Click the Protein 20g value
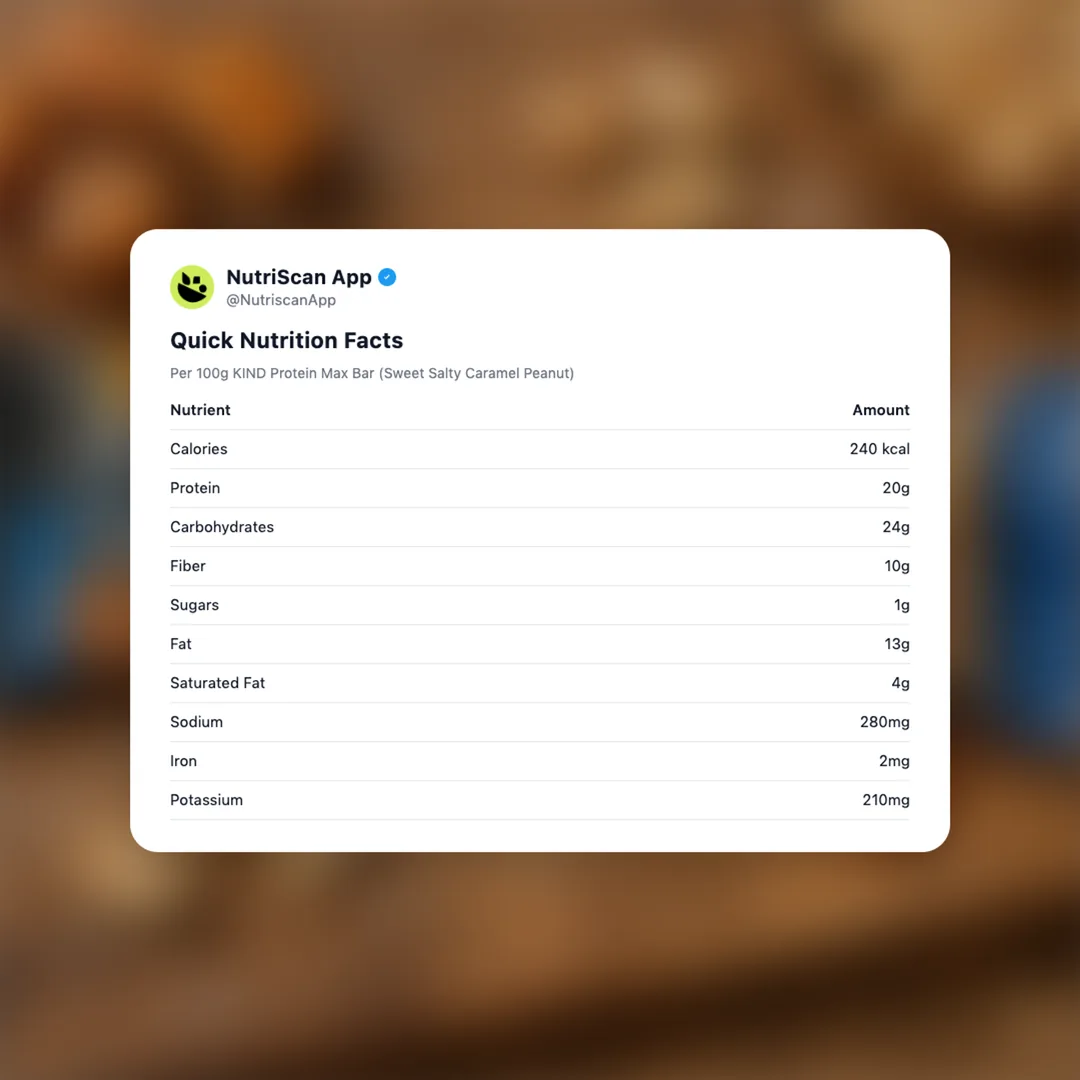This screenshot has width=1080, height=1080. point(895,488)
